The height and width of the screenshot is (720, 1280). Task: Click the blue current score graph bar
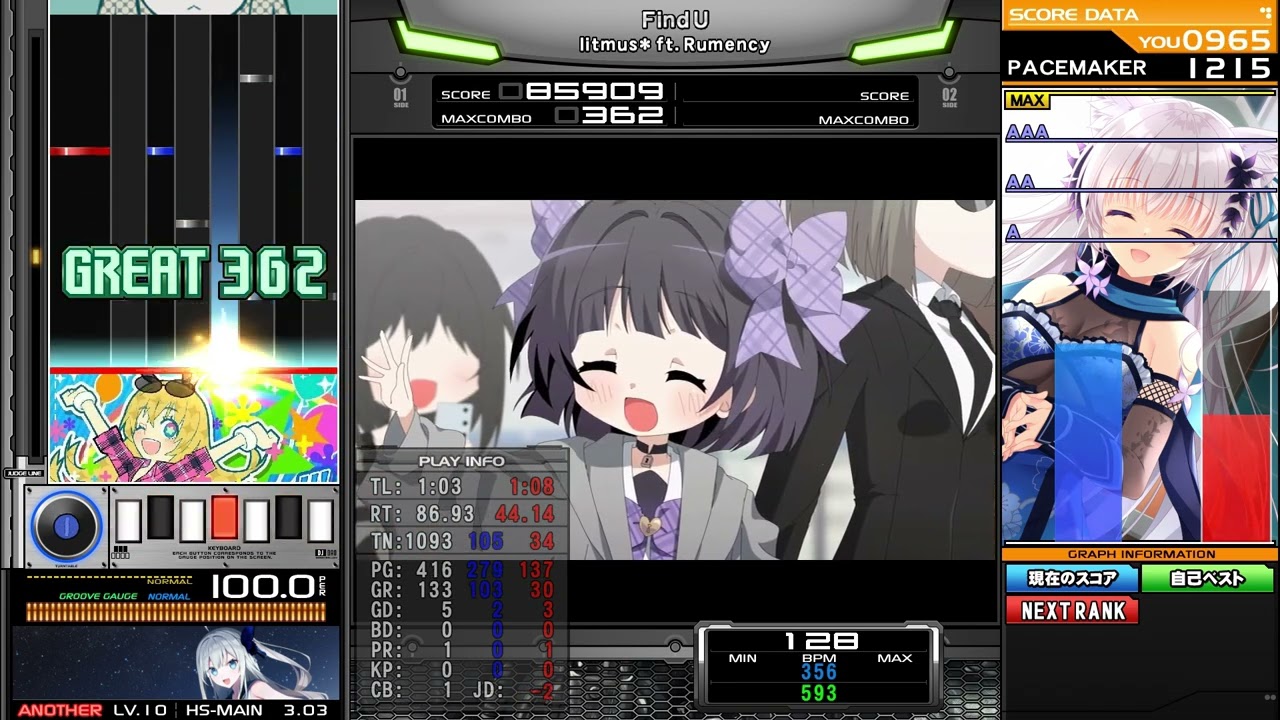1088,443
